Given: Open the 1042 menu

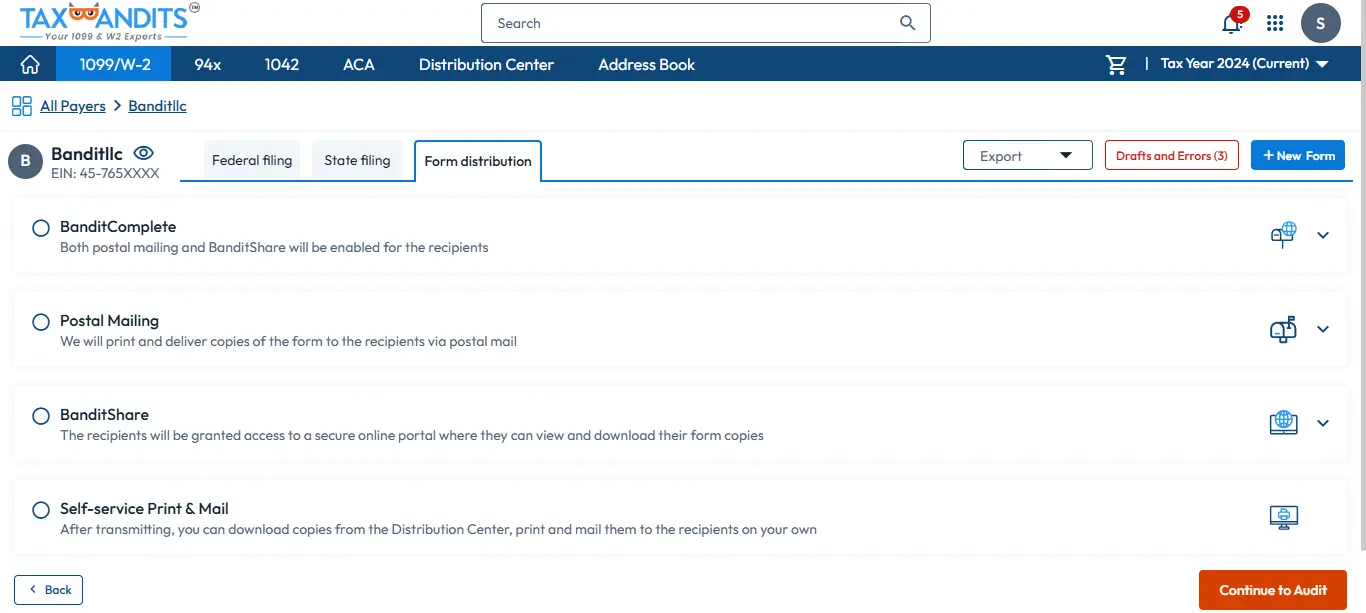Looking at the screenshot, I should pyautogui.click(x=282, y=64).
